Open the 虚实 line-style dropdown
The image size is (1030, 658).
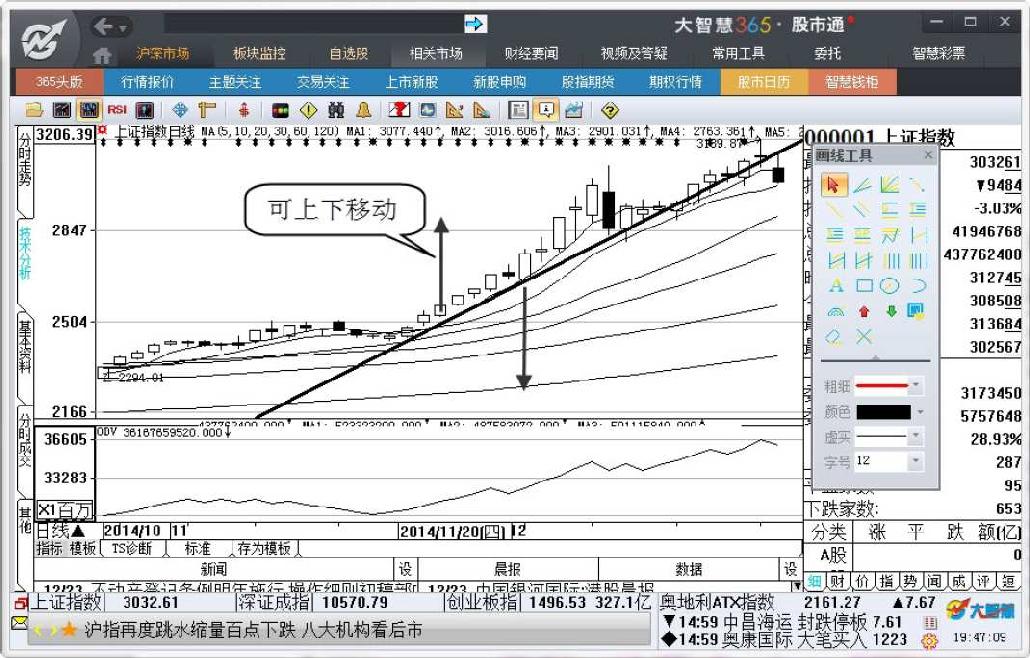[916, 436]
